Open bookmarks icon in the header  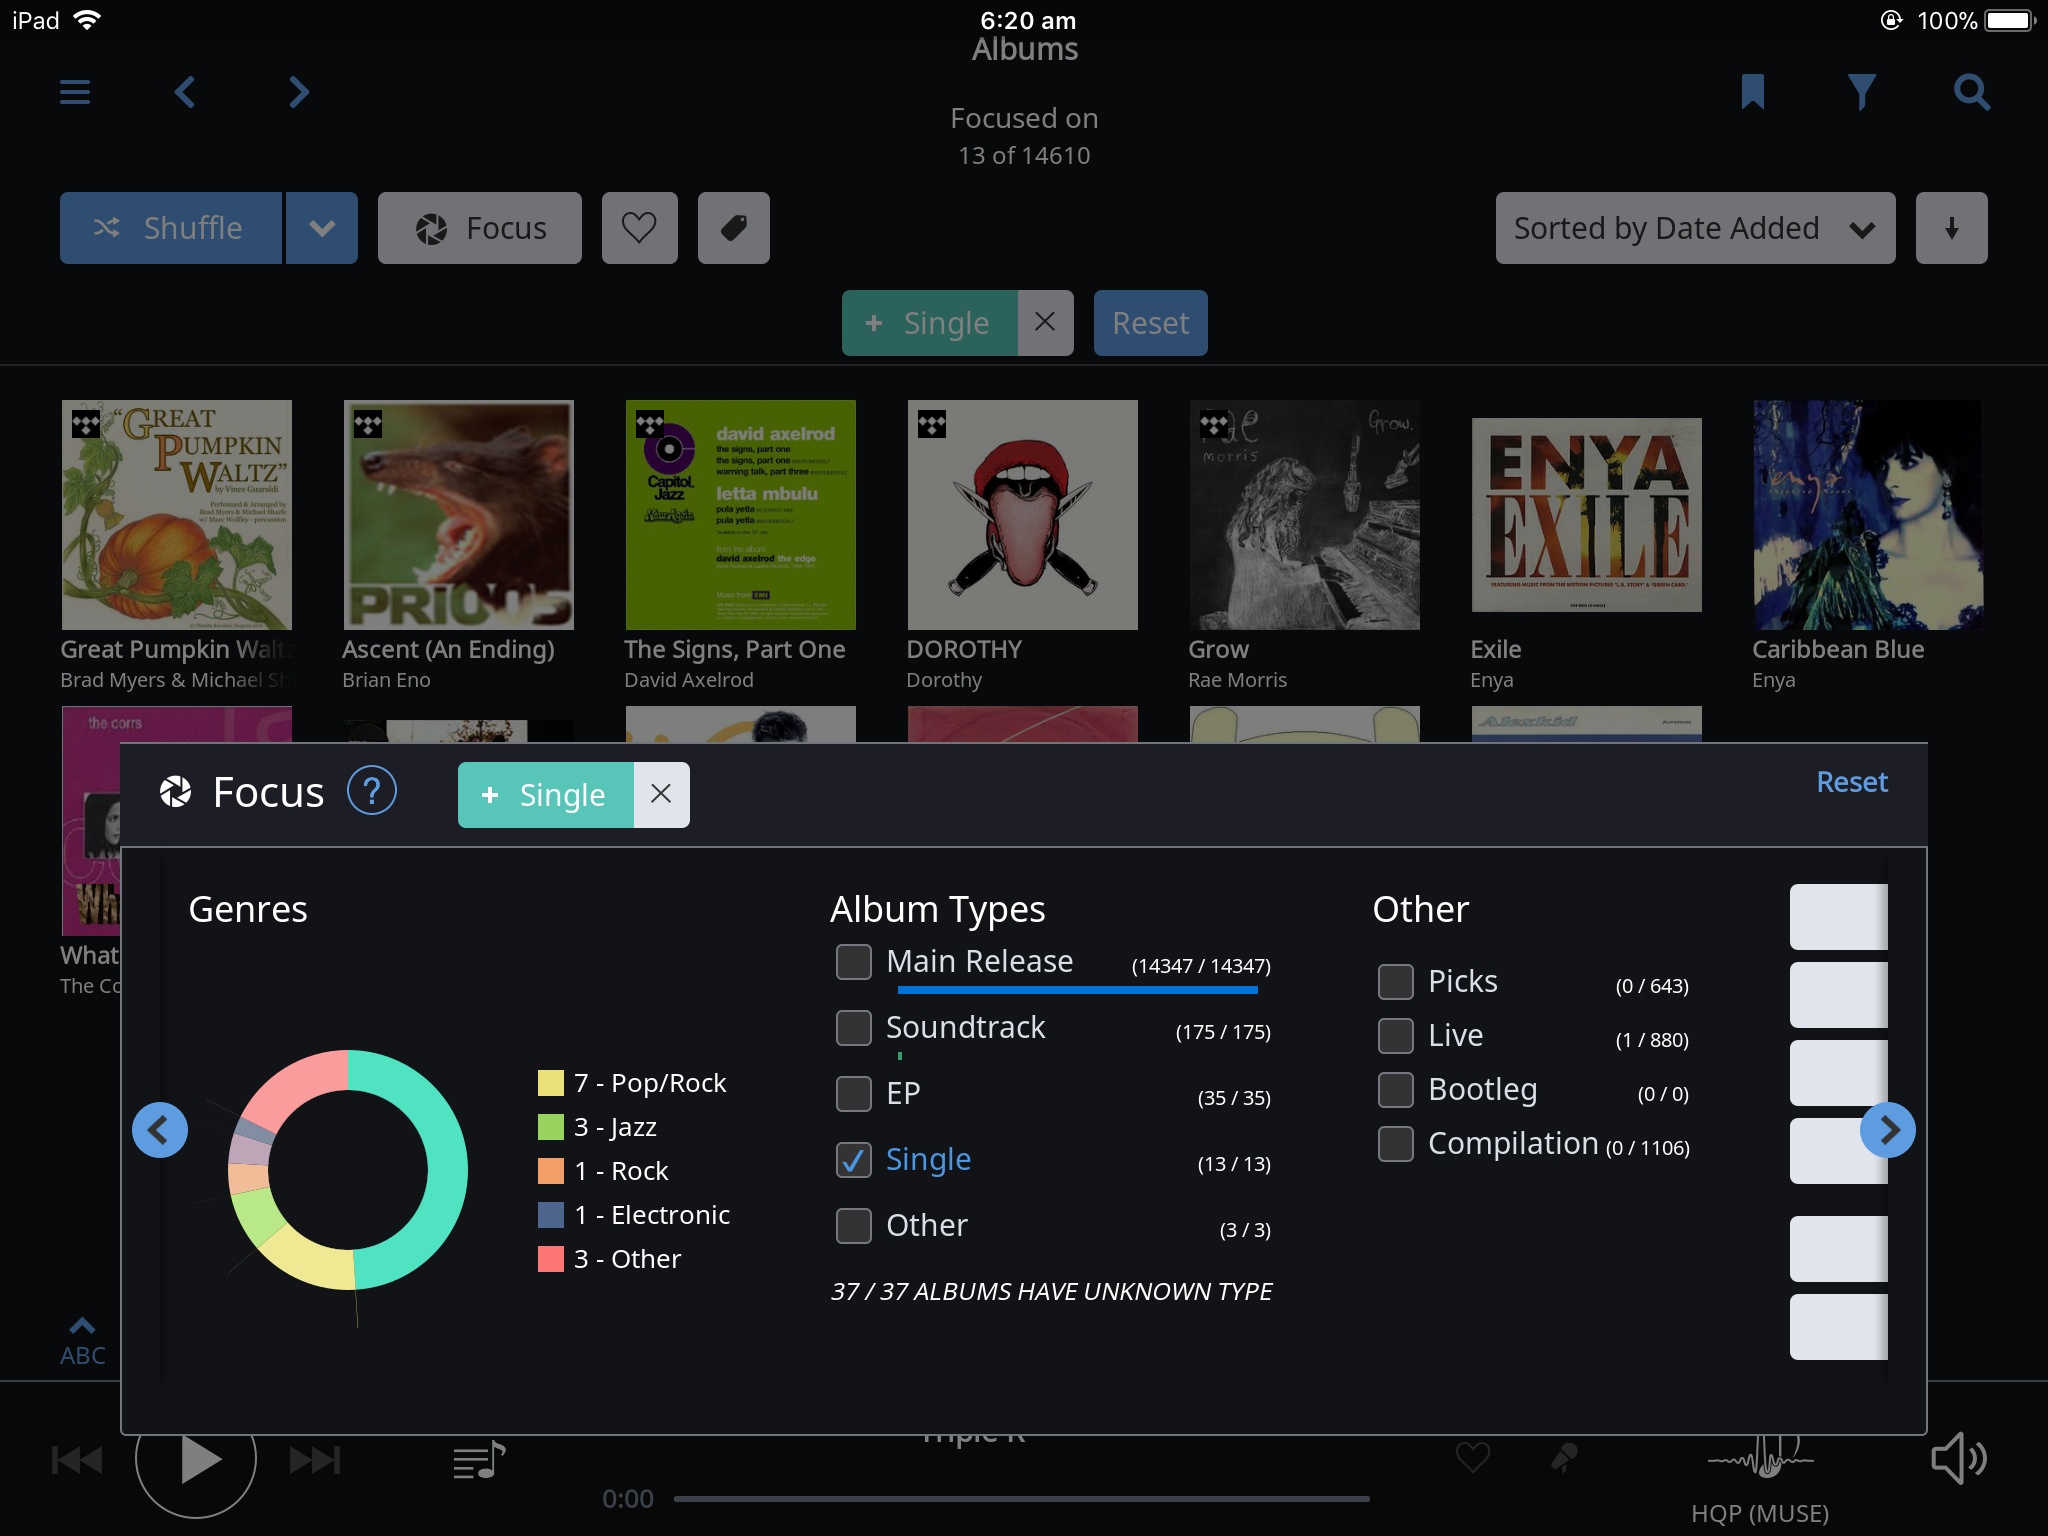pos(1752,92)
